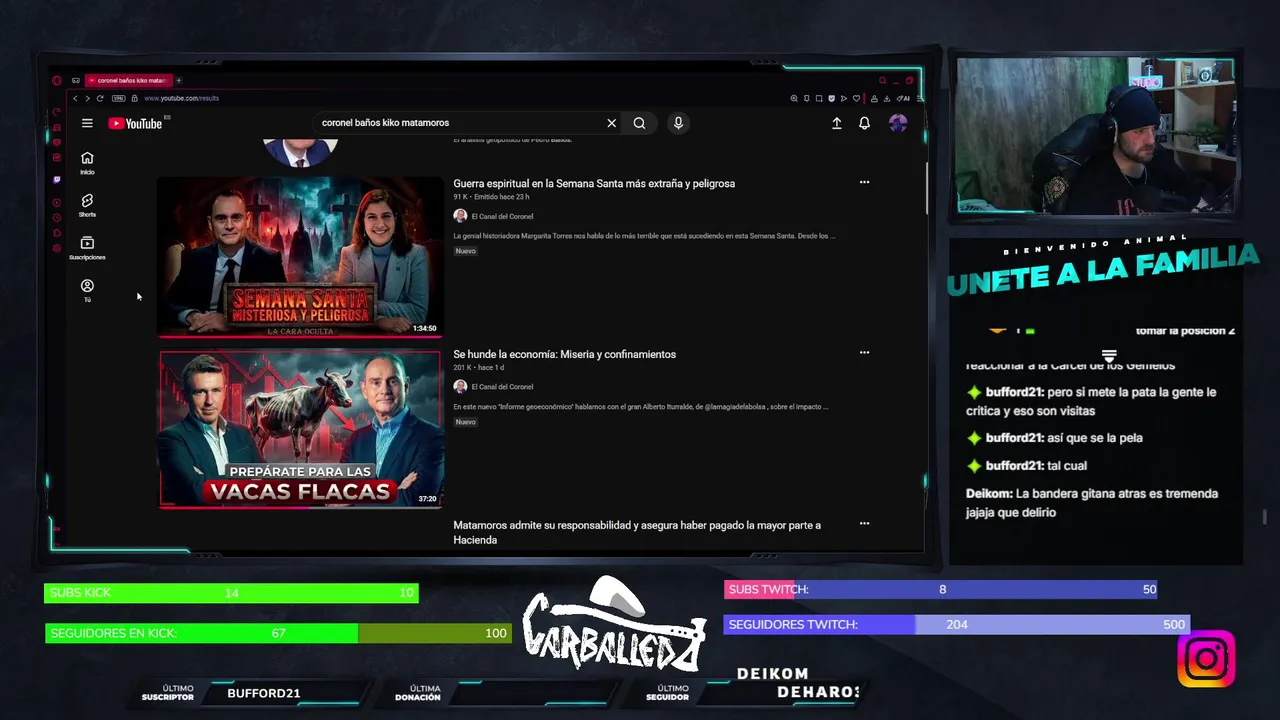Screen dimensions: 1280x720
Task: Click Deikom's chat message about bandera gitana
Action: [1092, 503]
